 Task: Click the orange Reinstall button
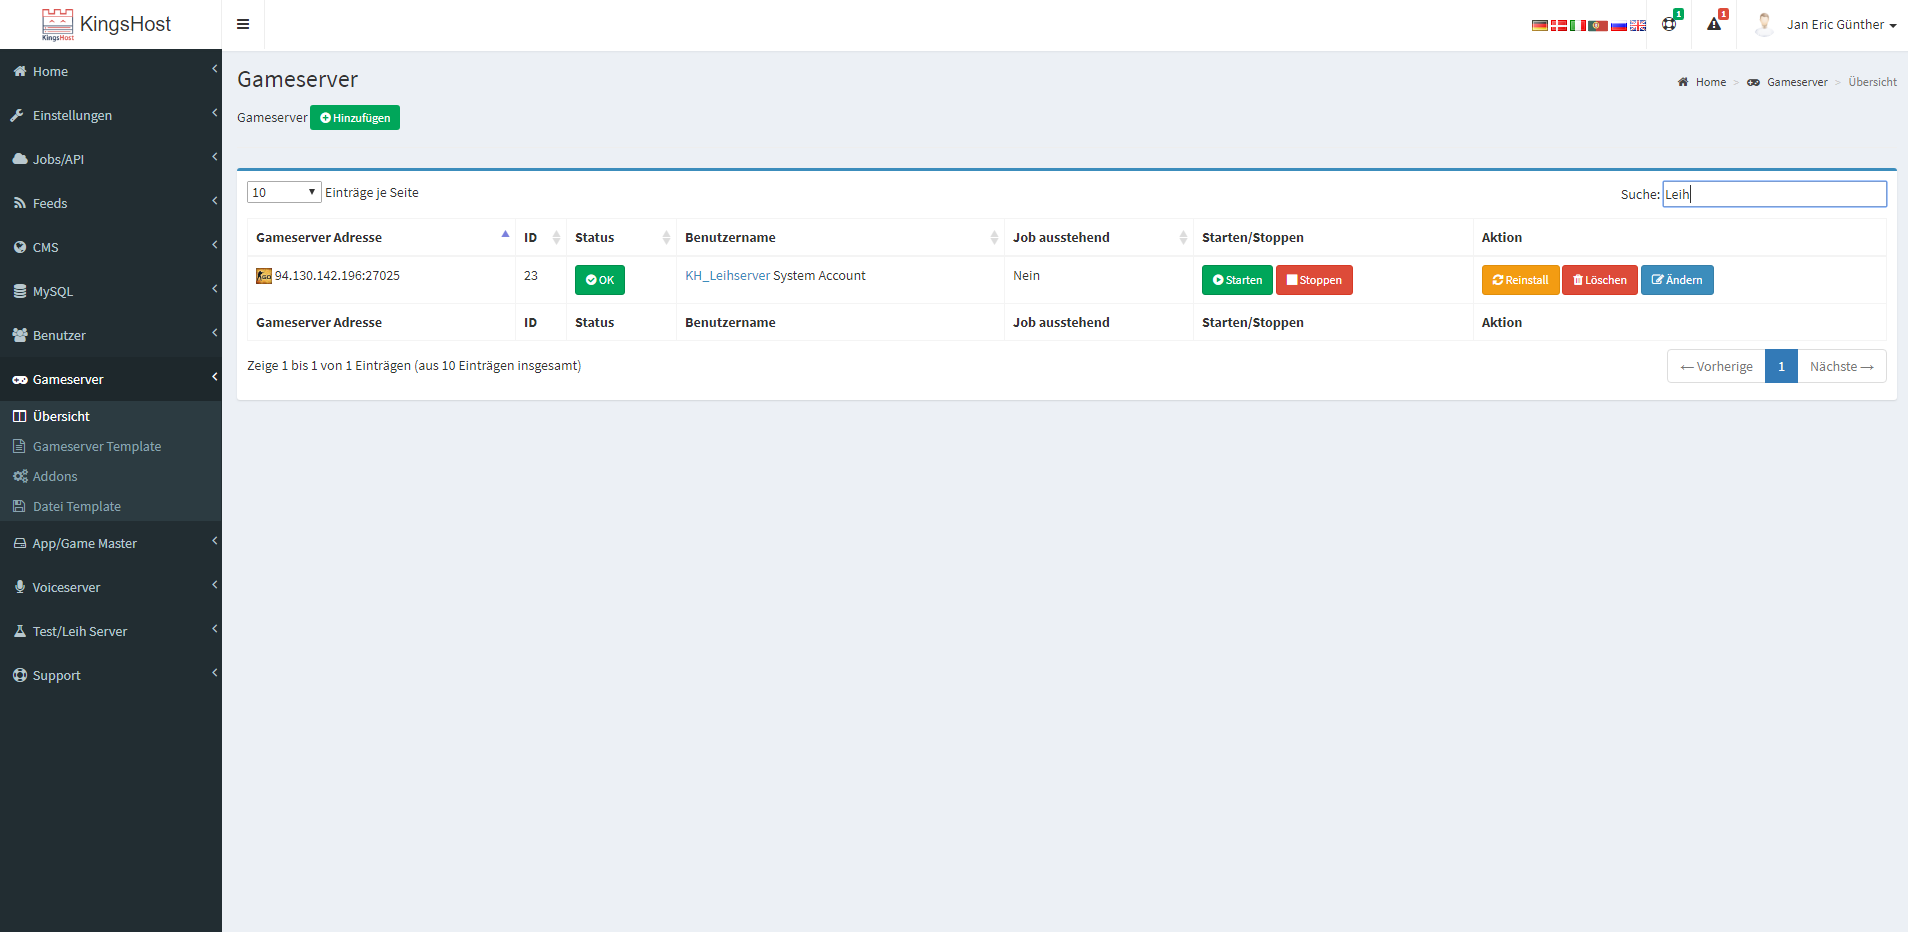(1520, 280)
